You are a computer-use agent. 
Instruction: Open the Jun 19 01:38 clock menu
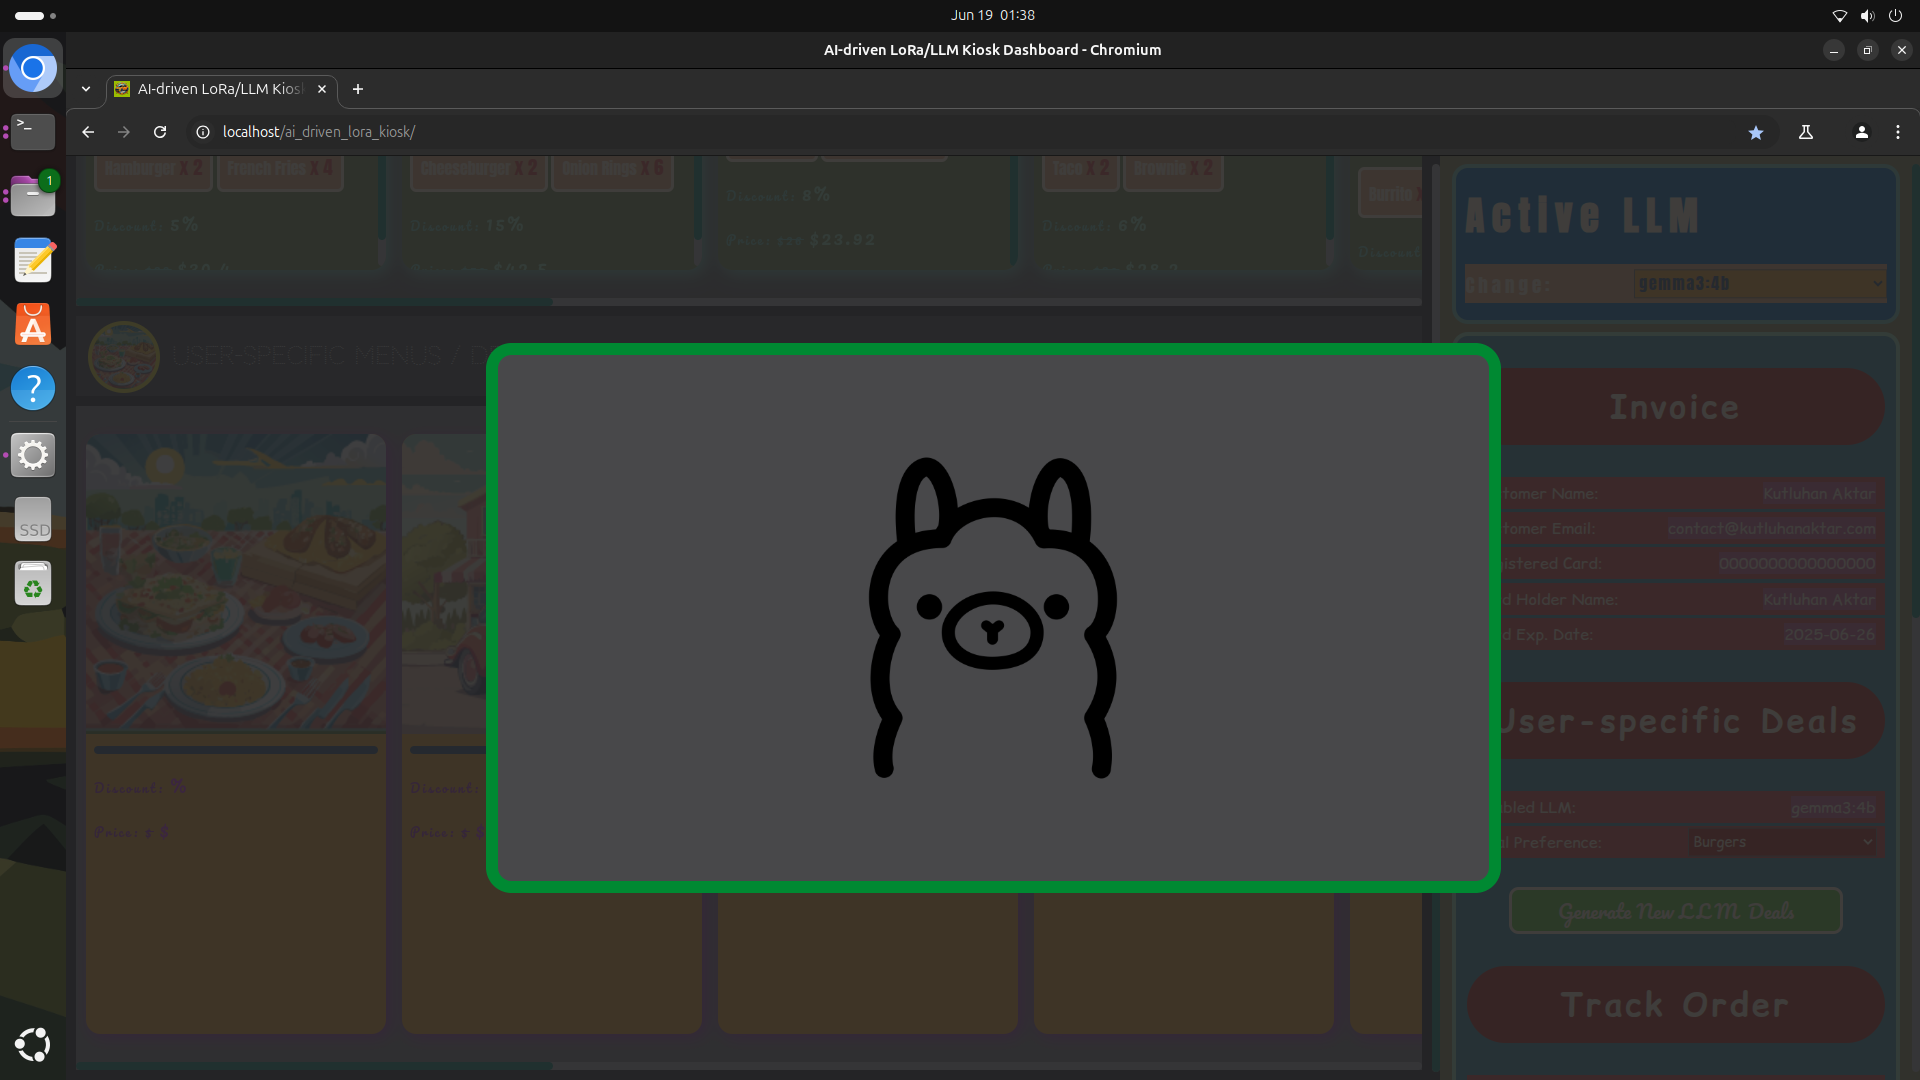[992, 15]
